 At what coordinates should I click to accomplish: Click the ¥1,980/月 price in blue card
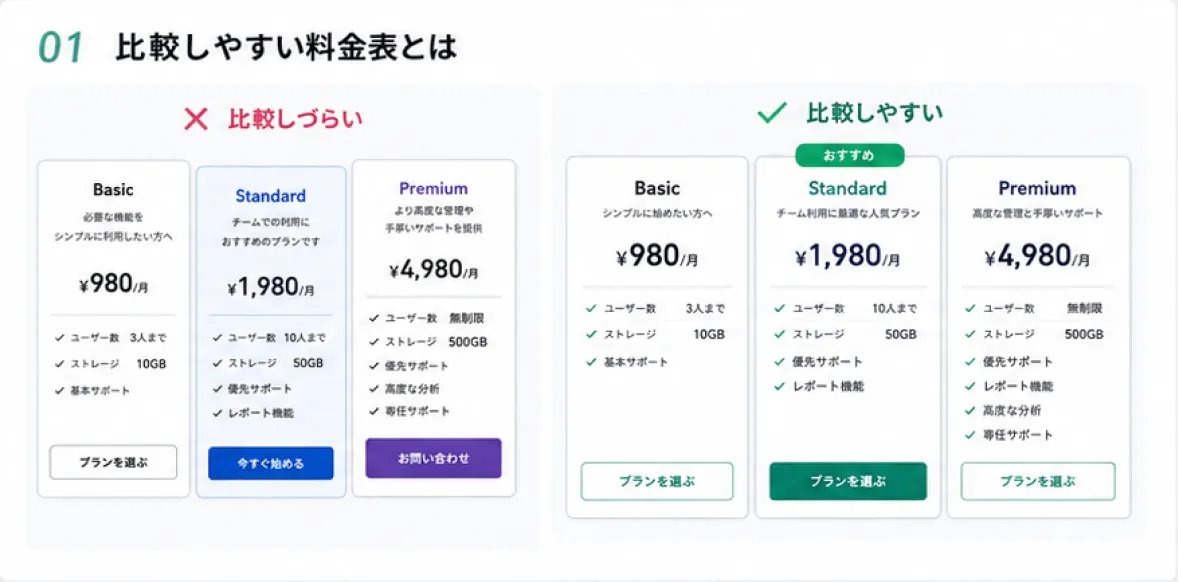[270, 287]
